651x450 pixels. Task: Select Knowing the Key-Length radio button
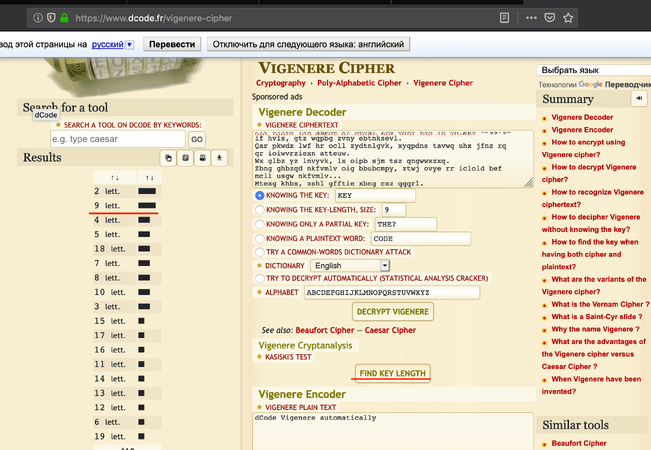click(x=259, y=210)
